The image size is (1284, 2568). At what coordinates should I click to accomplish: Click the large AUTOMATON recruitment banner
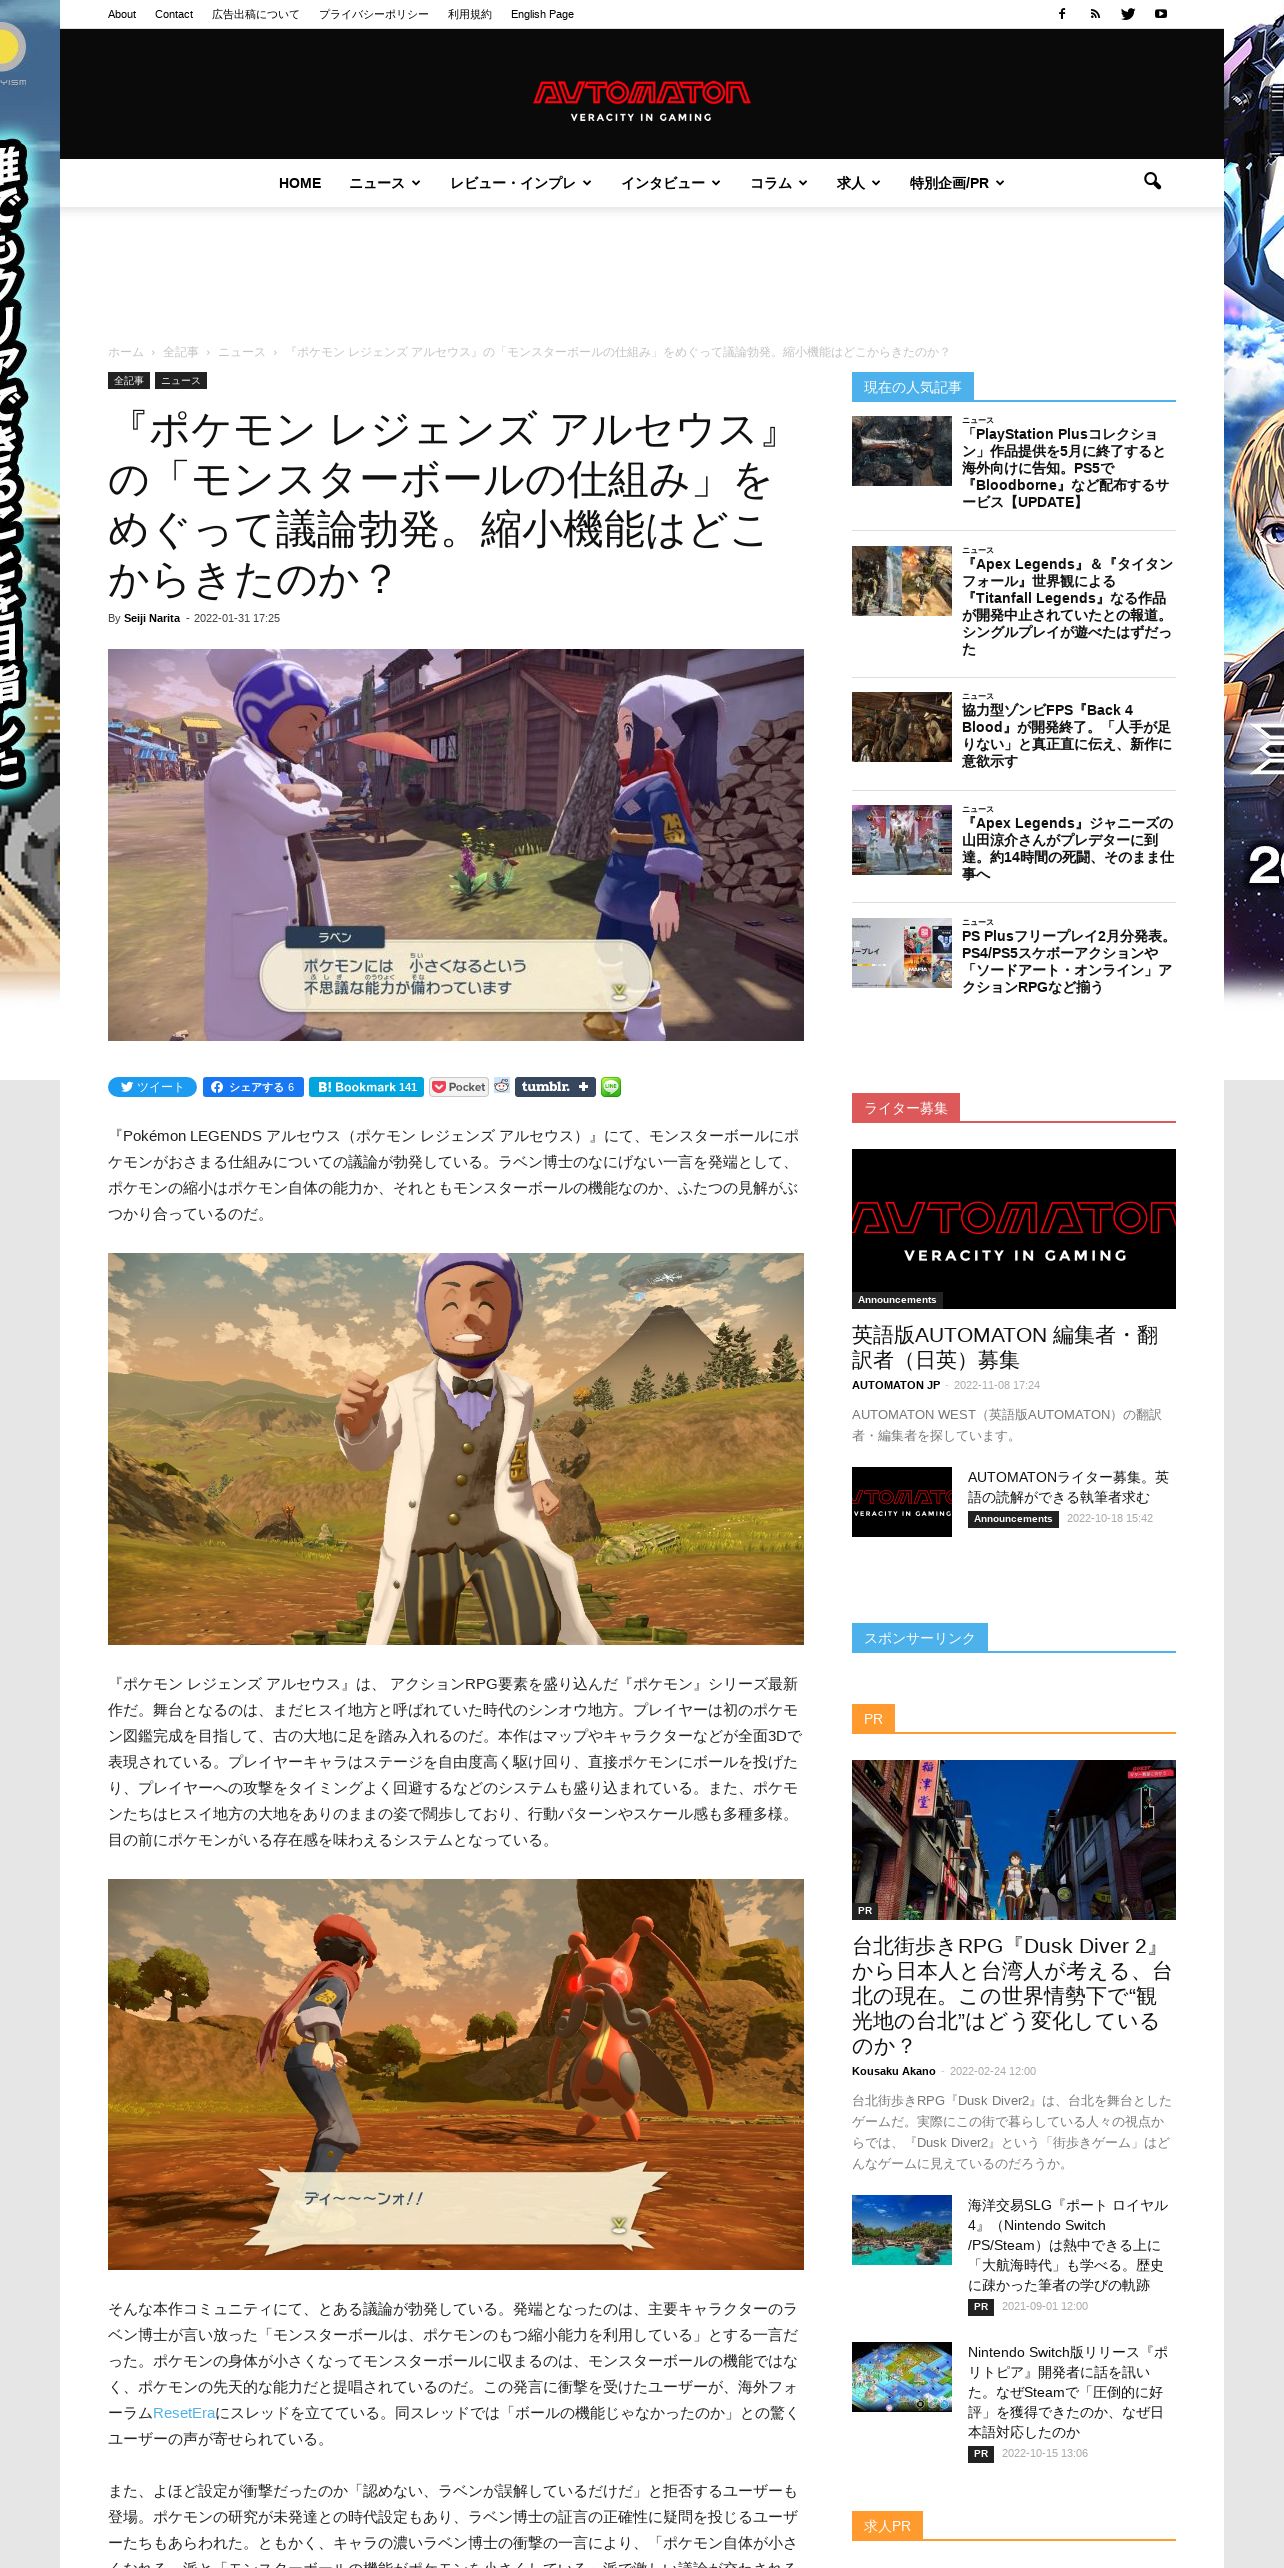pos(1014,1229)
